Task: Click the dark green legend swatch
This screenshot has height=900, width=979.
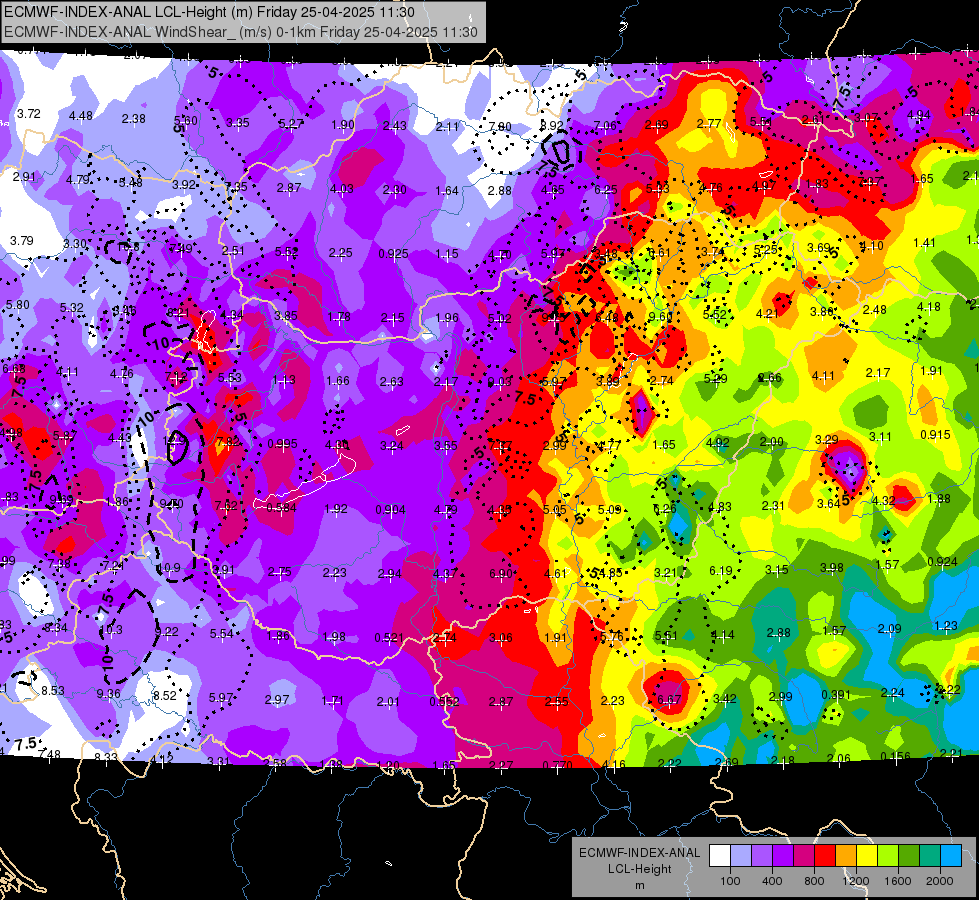Action: pos(908,856)
